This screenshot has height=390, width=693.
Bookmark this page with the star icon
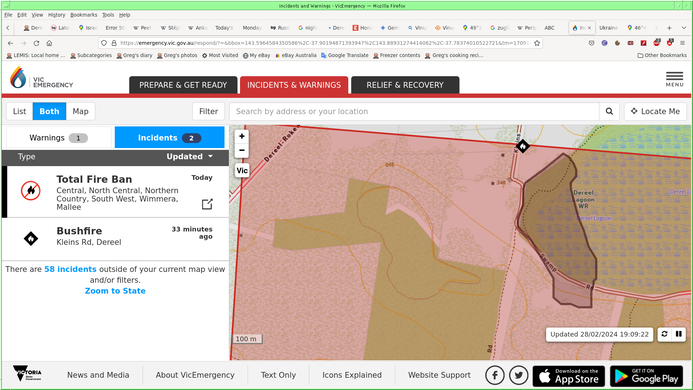537,43
